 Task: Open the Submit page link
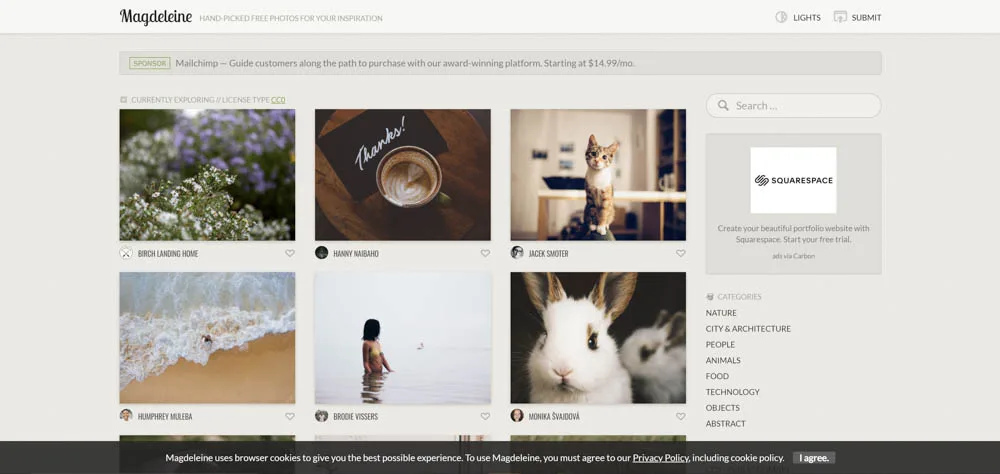pos(866,18)
